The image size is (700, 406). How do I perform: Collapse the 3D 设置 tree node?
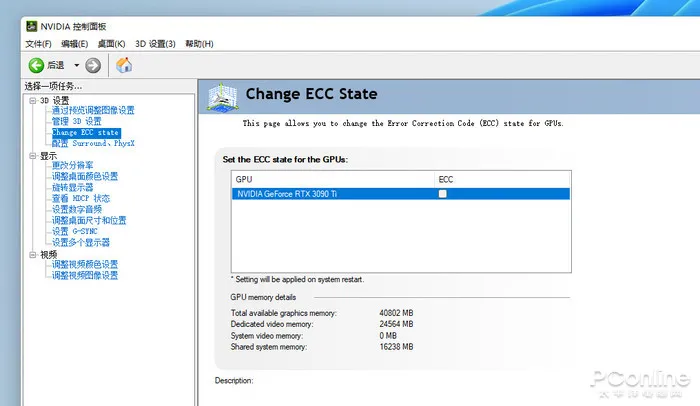pos(33,100)
